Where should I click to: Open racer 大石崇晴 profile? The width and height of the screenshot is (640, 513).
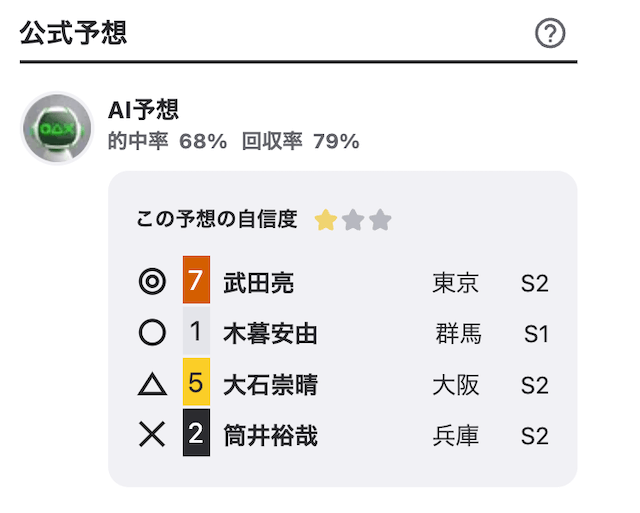(x=270, y=384)
